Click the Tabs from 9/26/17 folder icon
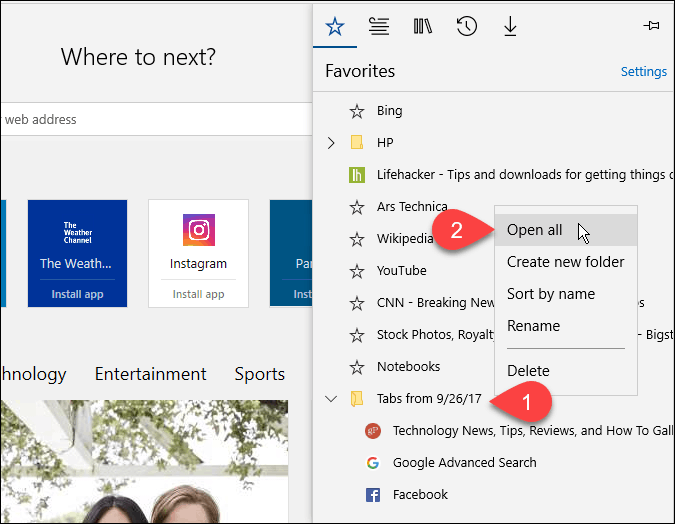Viewport: 675px width, 524px height. [x=357, y=399]
